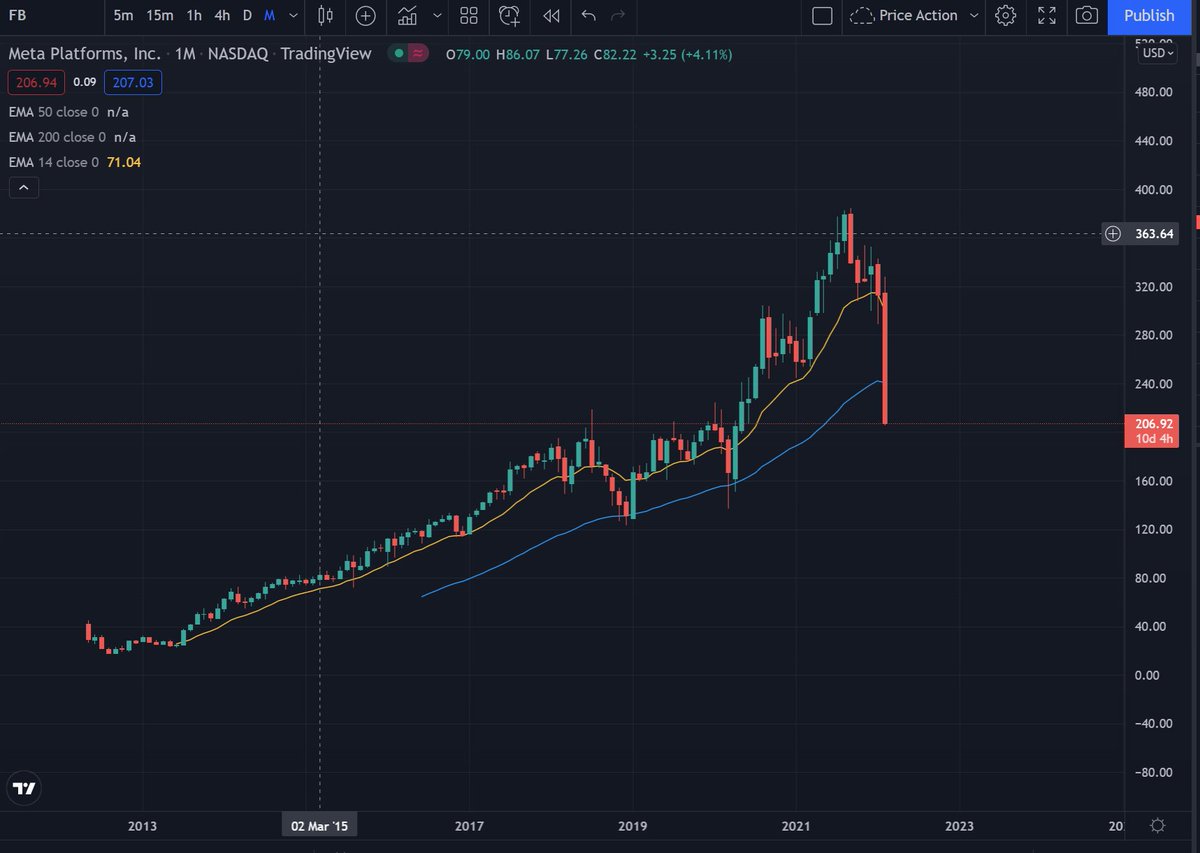Click the EMA 14 value 71.04
Viewport: 1200px width, 853px height.
click(124, 162)
